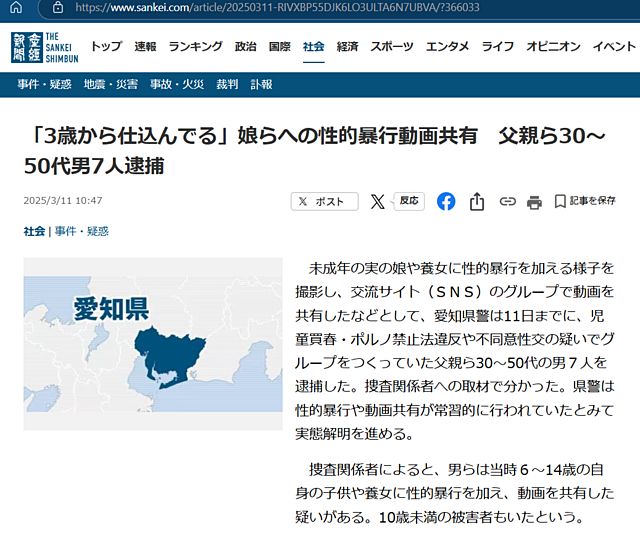
Task: Click the 社会 breadcrumb link below date
Action: (x=34, y=231)
